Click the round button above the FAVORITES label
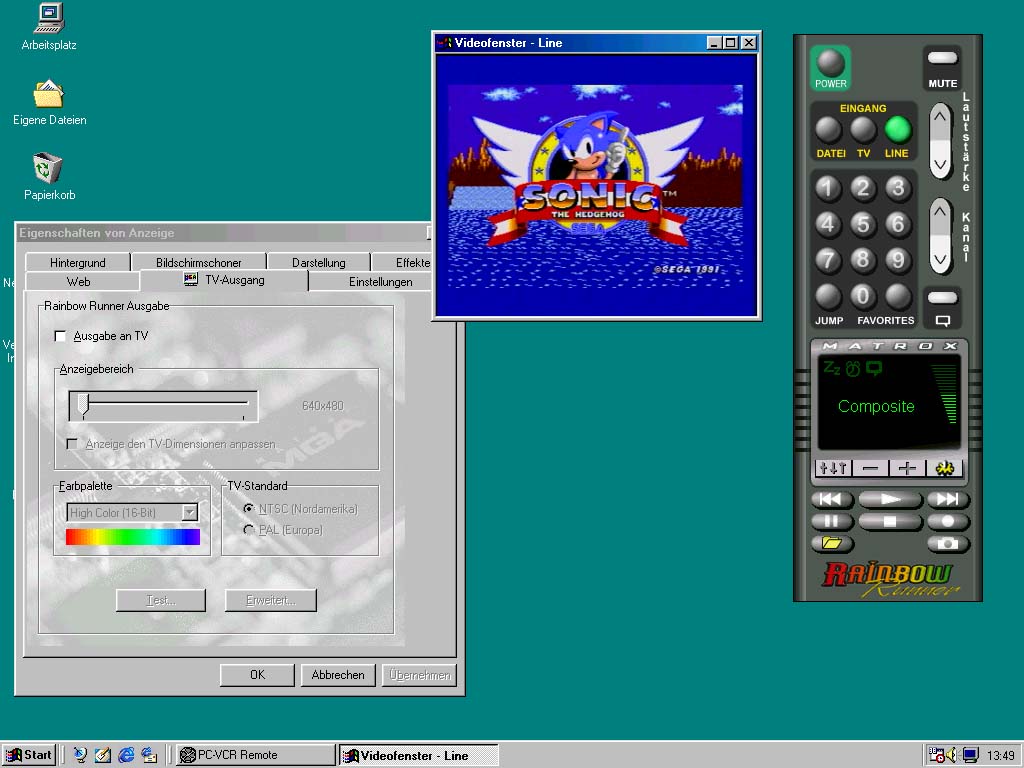 click(898, 296)
